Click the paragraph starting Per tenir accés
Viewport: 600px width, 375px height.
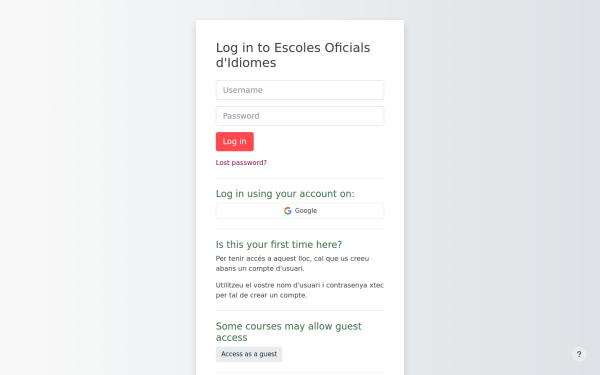[292, 264]
